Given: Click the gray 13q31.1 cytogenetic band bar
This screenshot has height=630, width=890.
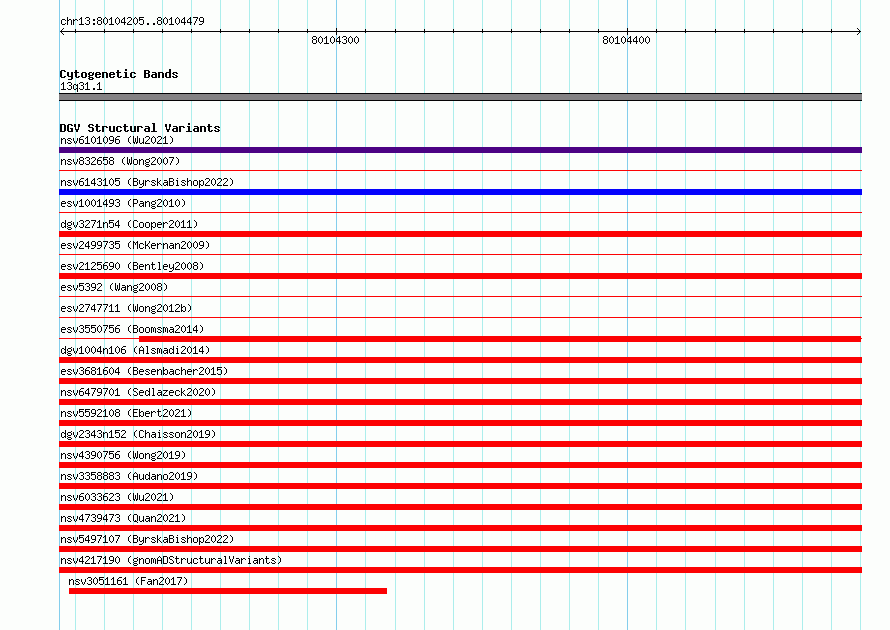Looking at the screenshot, I should coord(460,97).
